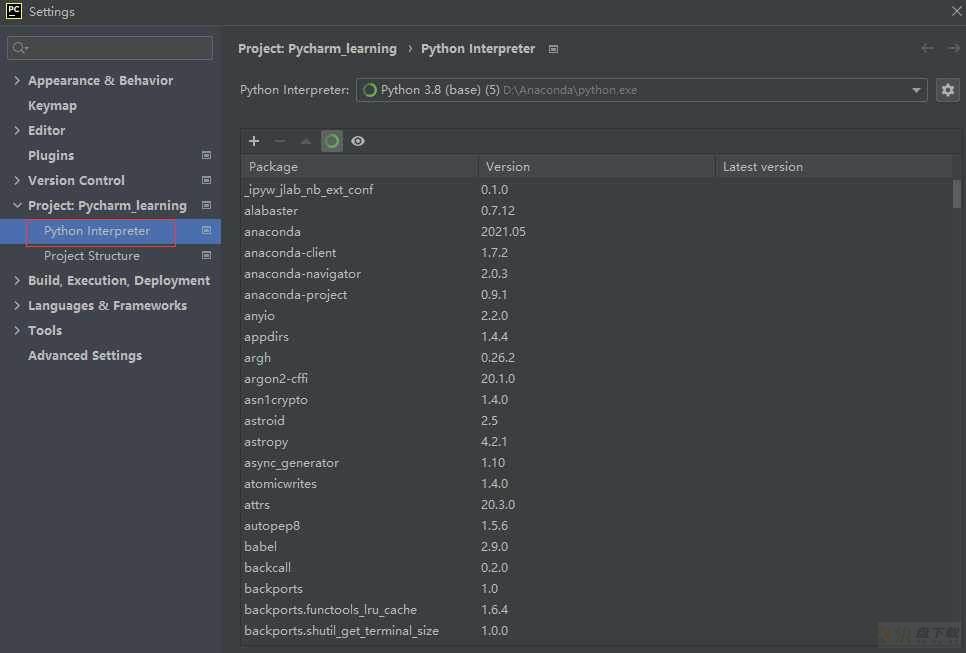This screenshot has width=966, height=653.
Task: Click project-level icon beside Project: Pycharm_learning
Action: click(206, 205)
